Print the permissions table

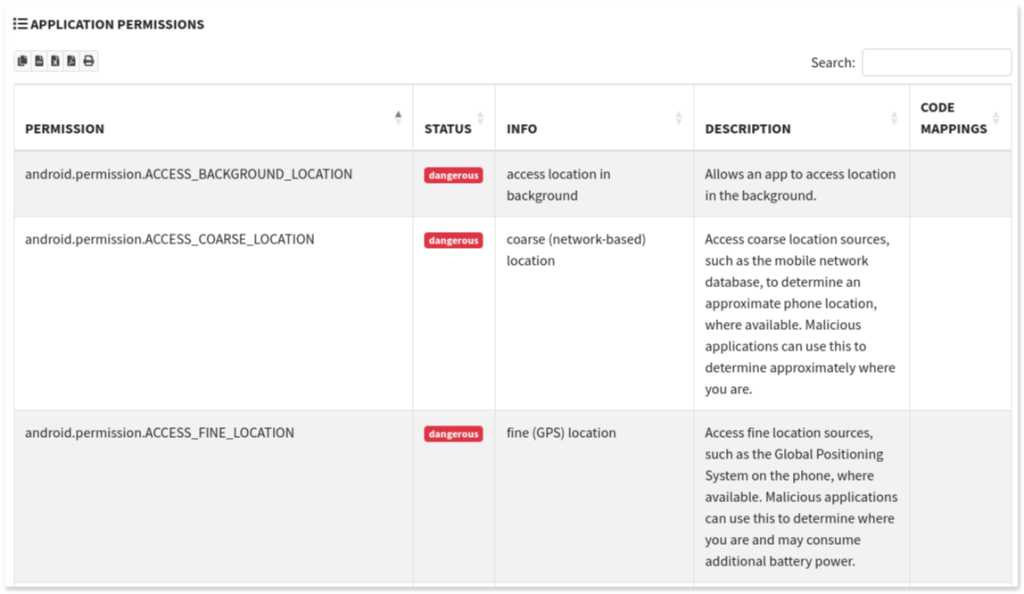(88, 61)
